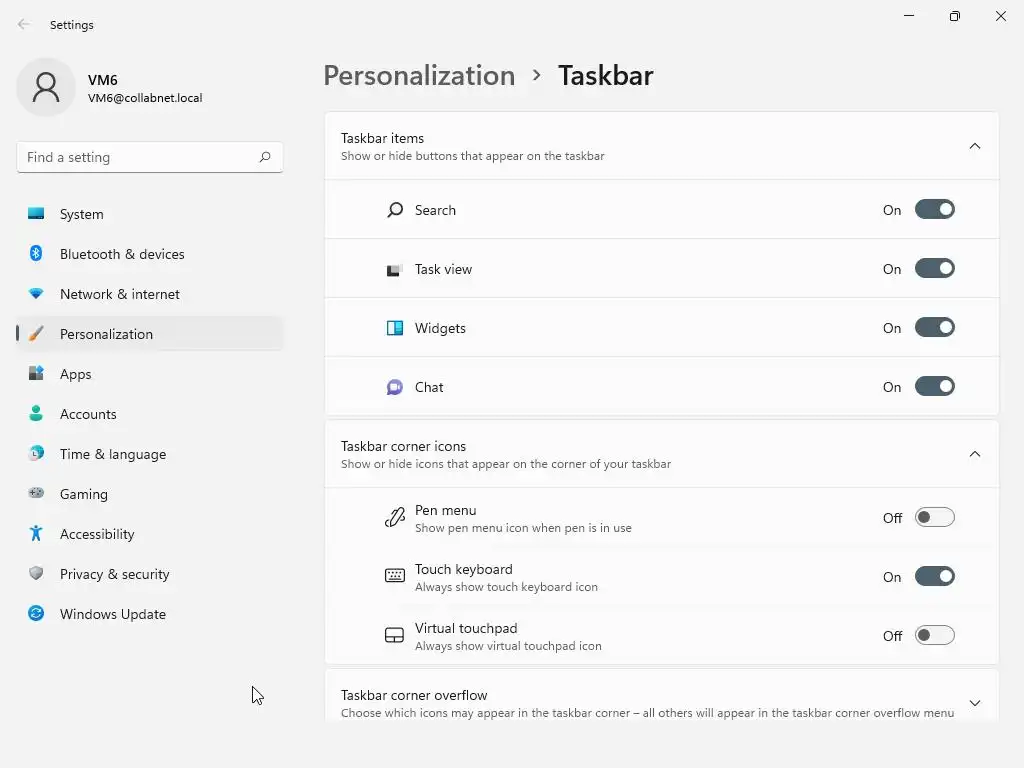Turn off the Search taskbar toggle

tap(934, 210)
